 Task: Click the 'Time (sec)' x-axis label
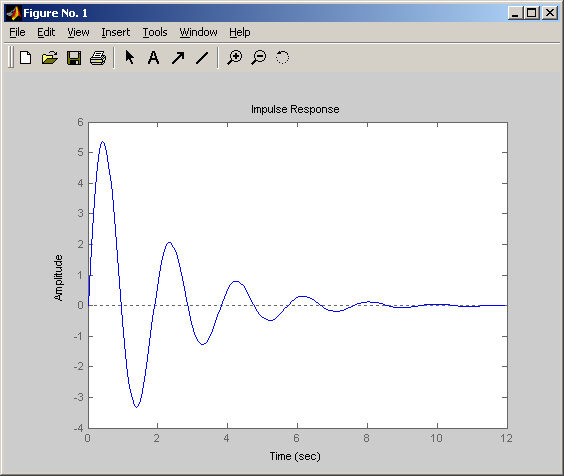(x=295, y=456)
